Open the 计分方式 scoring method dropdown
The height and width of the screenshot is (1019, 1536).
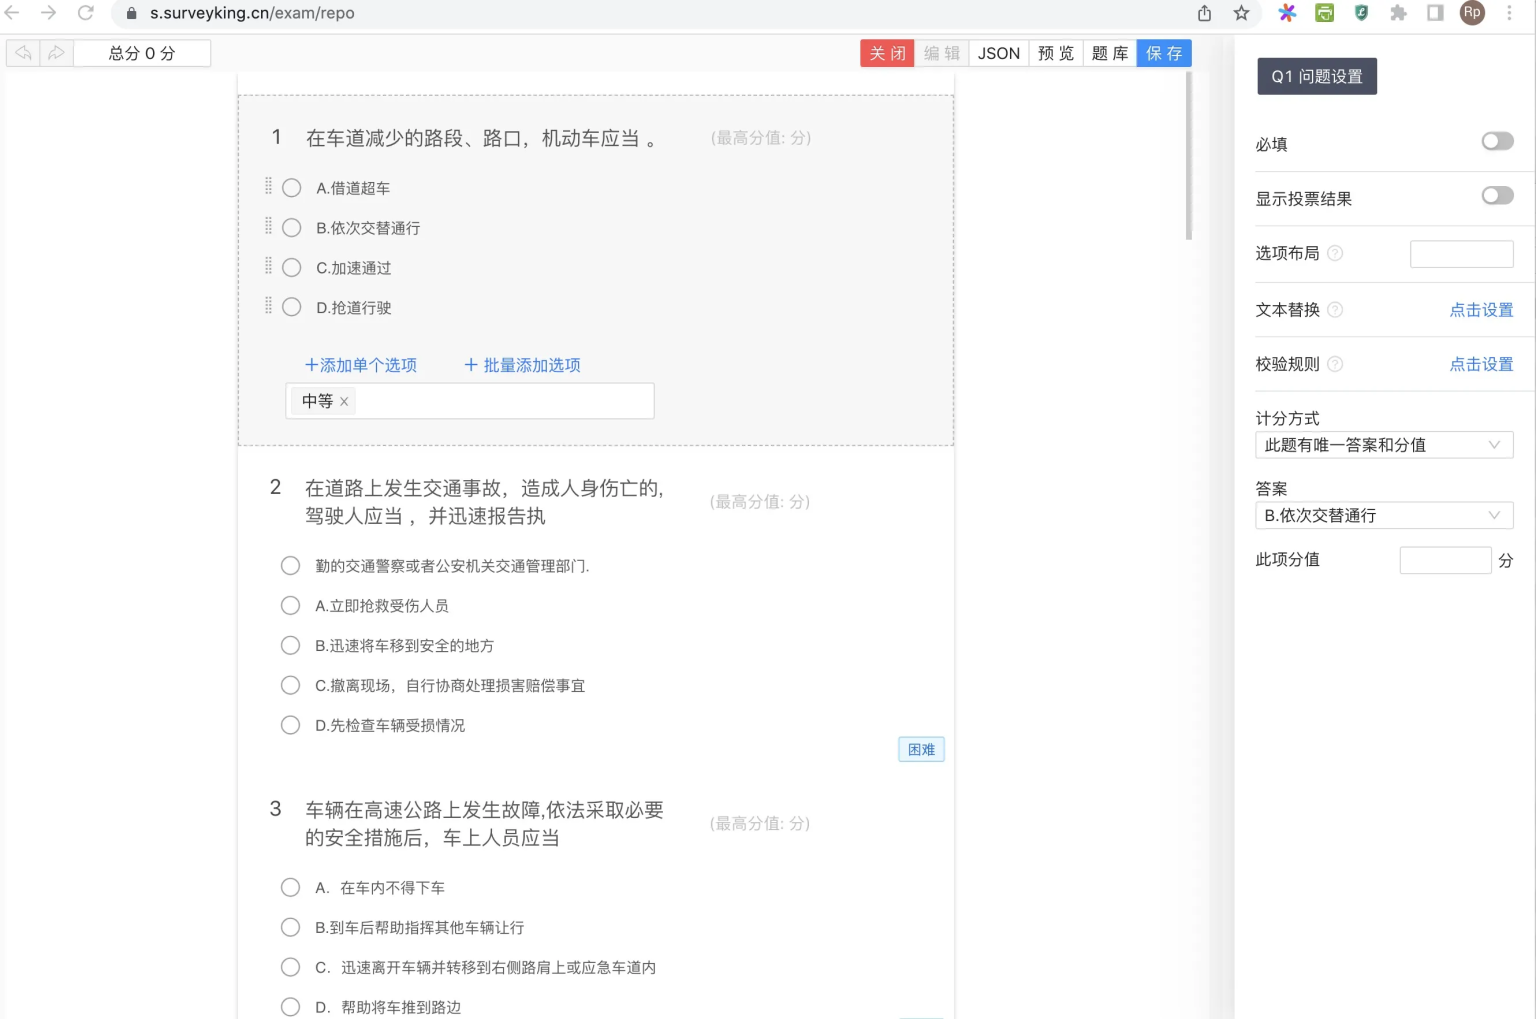pos(1384,445)
